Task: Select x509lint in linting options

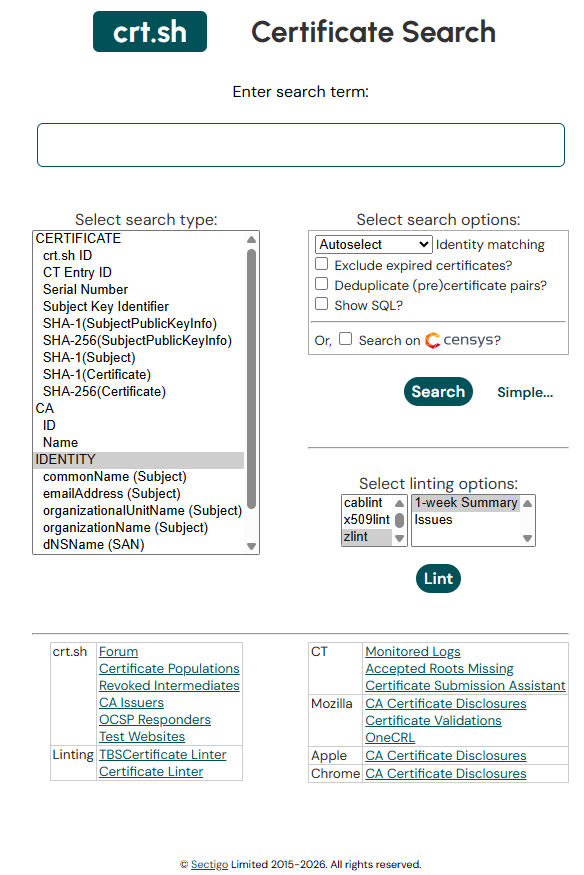Action: 366,520
